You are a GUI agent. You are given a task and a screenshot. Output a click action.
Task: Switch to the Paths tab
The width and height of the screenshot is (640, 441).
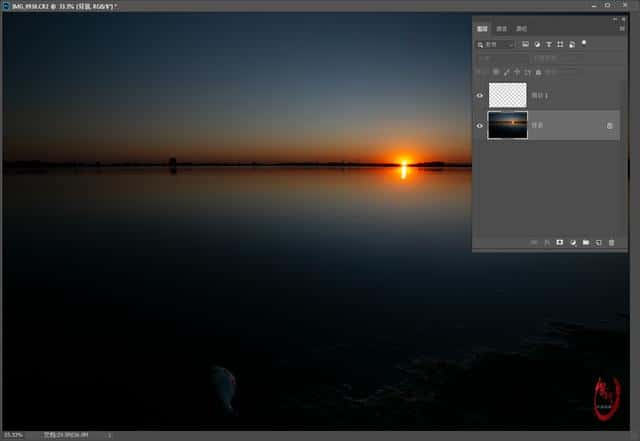tap(521, 30)
